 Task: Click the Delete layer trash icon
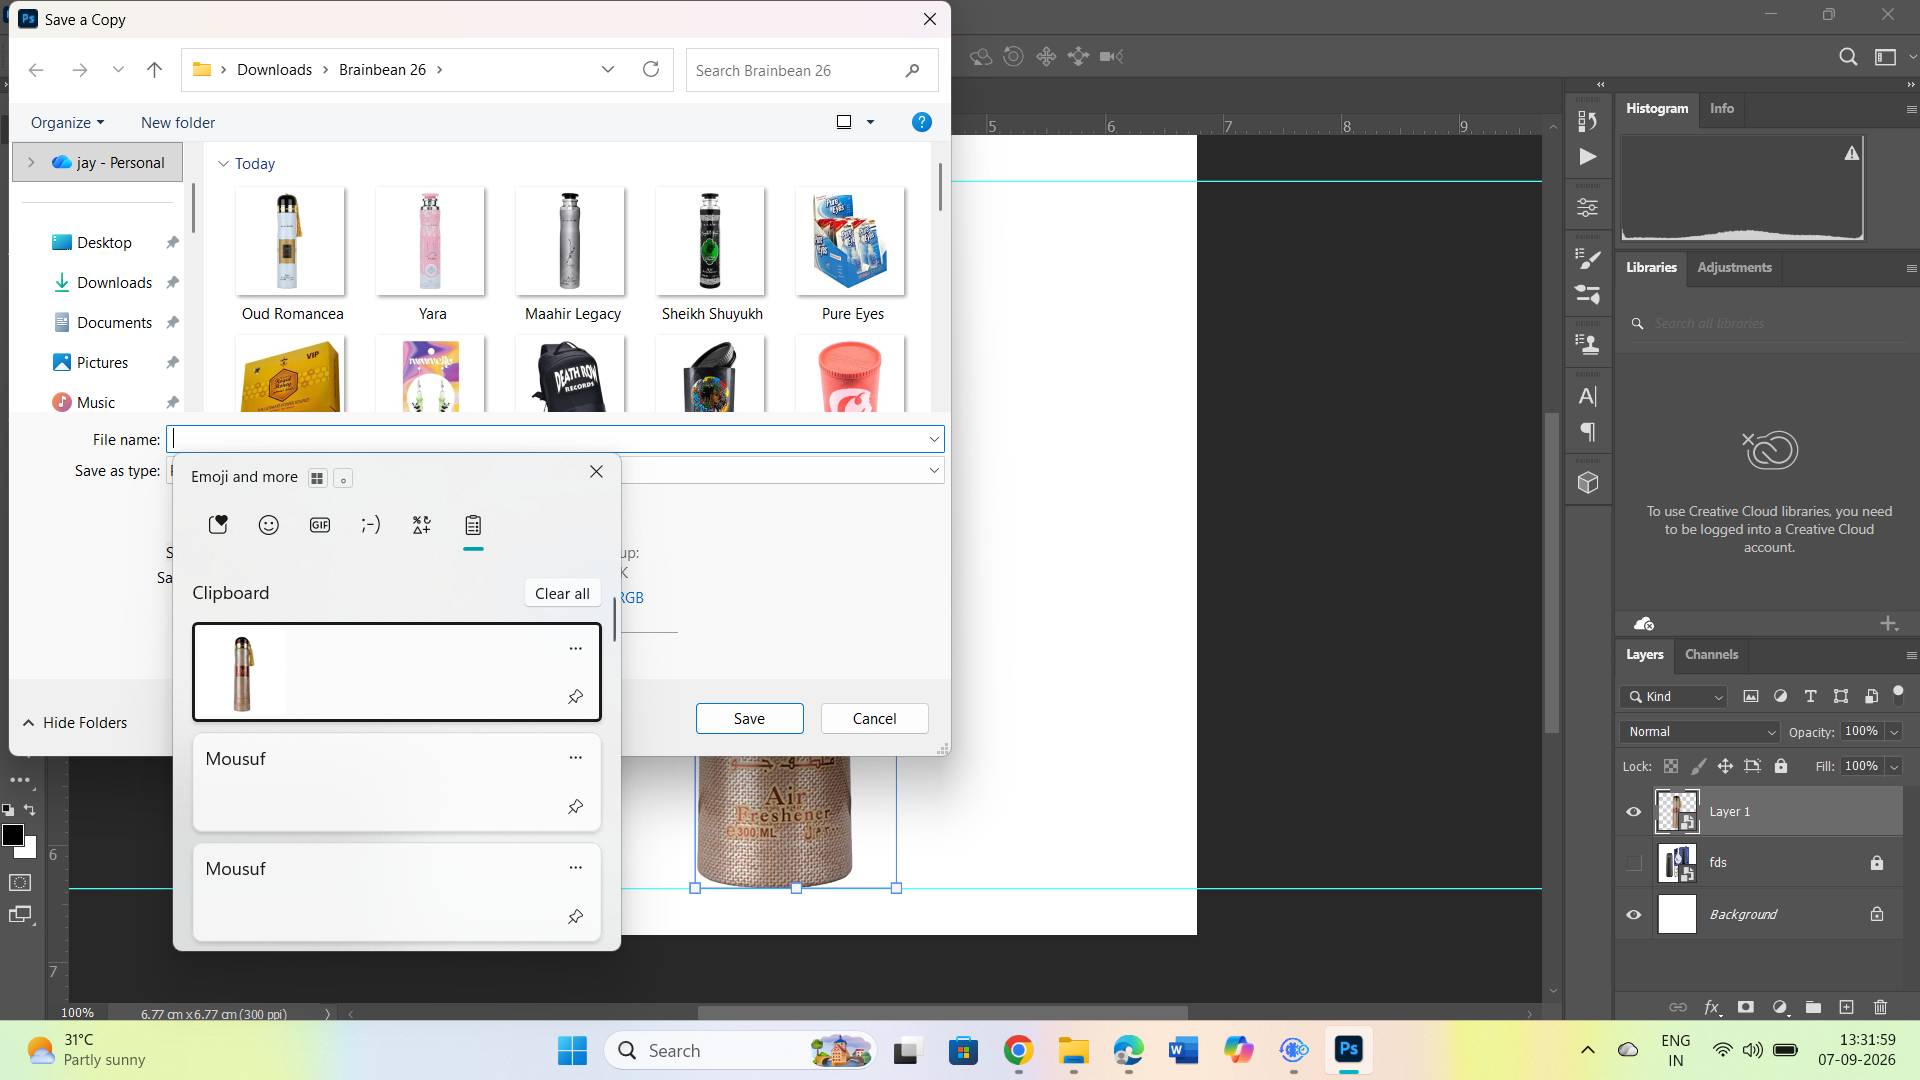pos(1880,1007)
